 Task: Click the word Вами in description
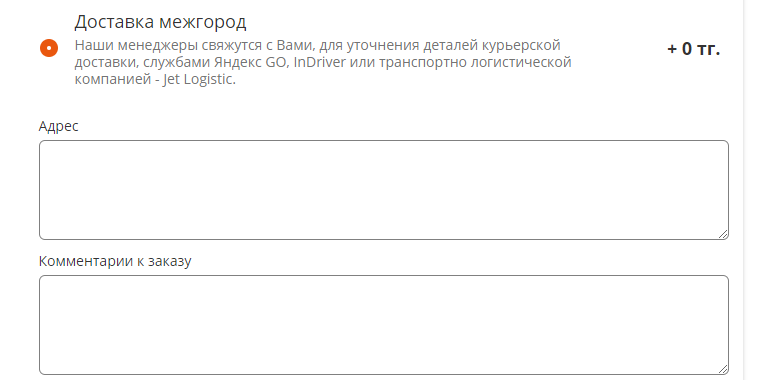click(294, 46)
